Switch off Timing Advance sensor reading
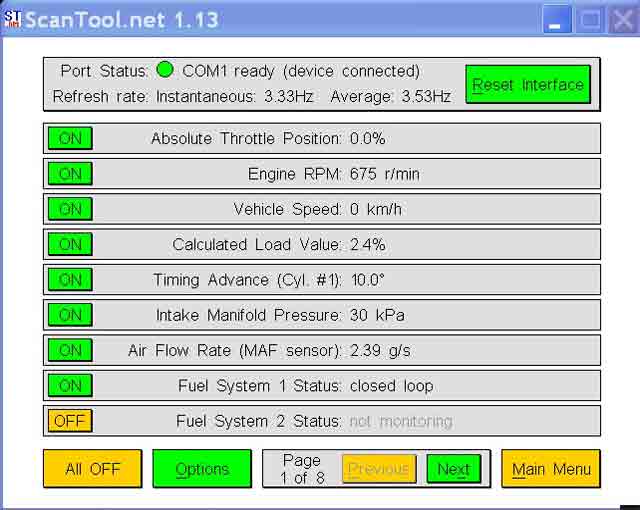This screenshot has width=640, height=510. click(x=70, y=280)
